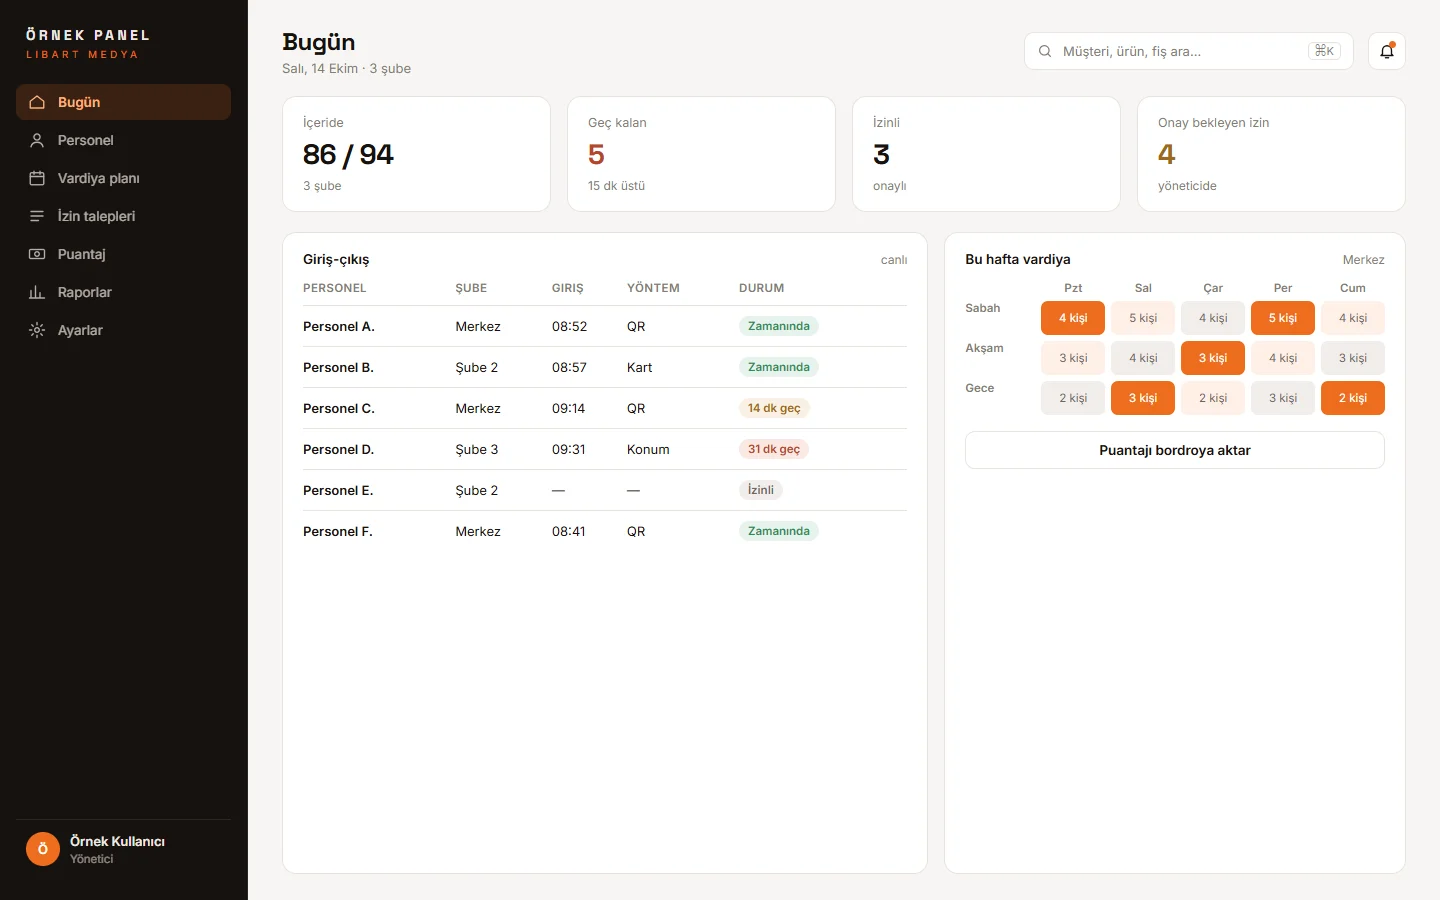Click the Personel person icon

click(x=37, y=140)
